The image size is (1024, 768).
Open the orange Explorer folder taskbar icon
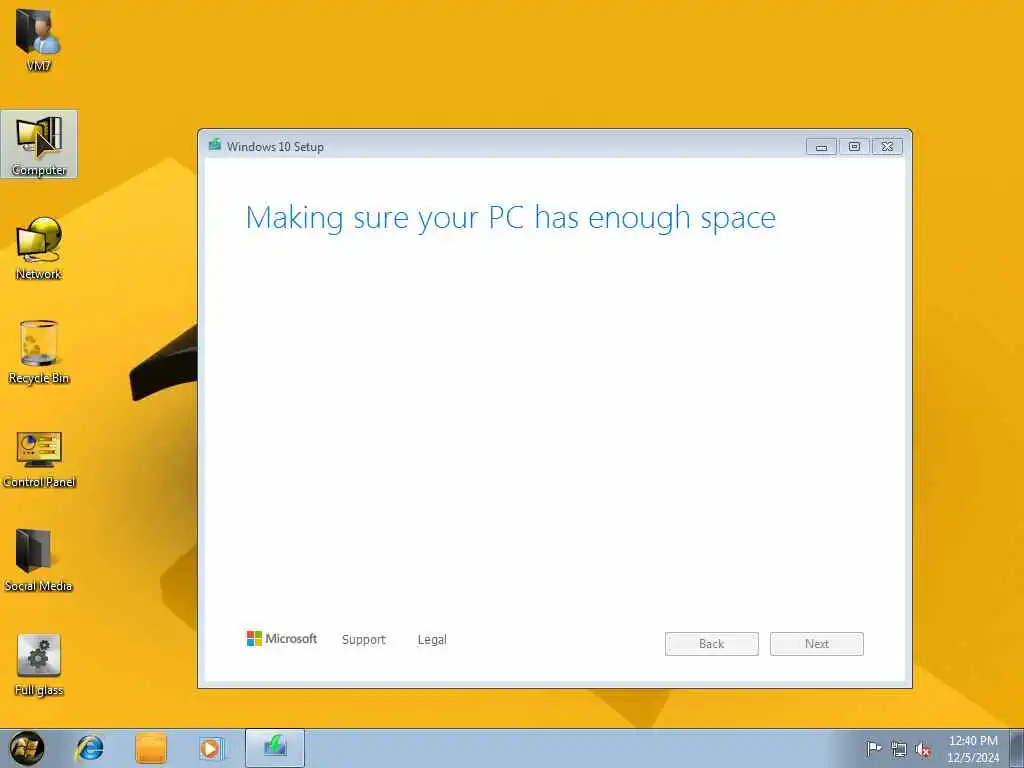[151, 748]
